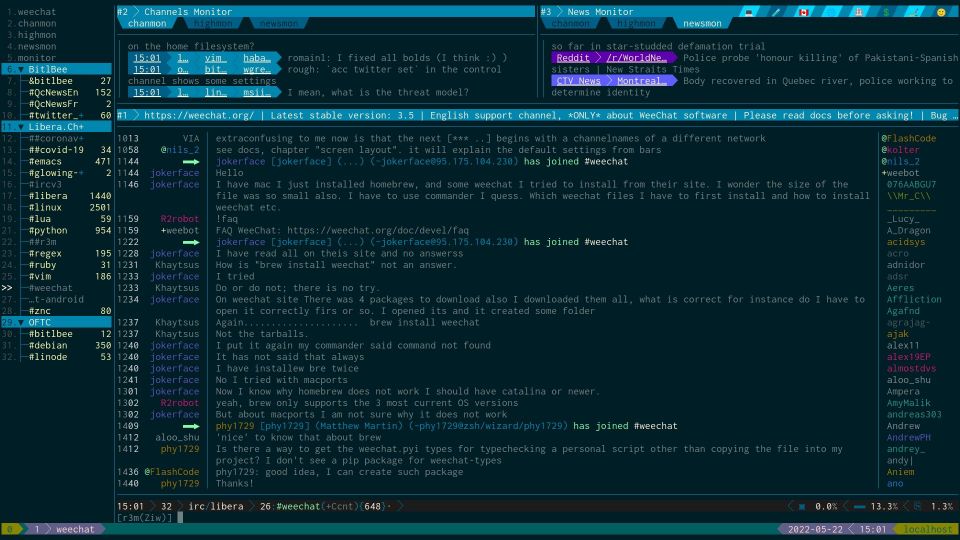The height and width of the screenshot is (540, 960).
Task: Open the weechat.org link in topic bar
Action: [x=199, y=115]
